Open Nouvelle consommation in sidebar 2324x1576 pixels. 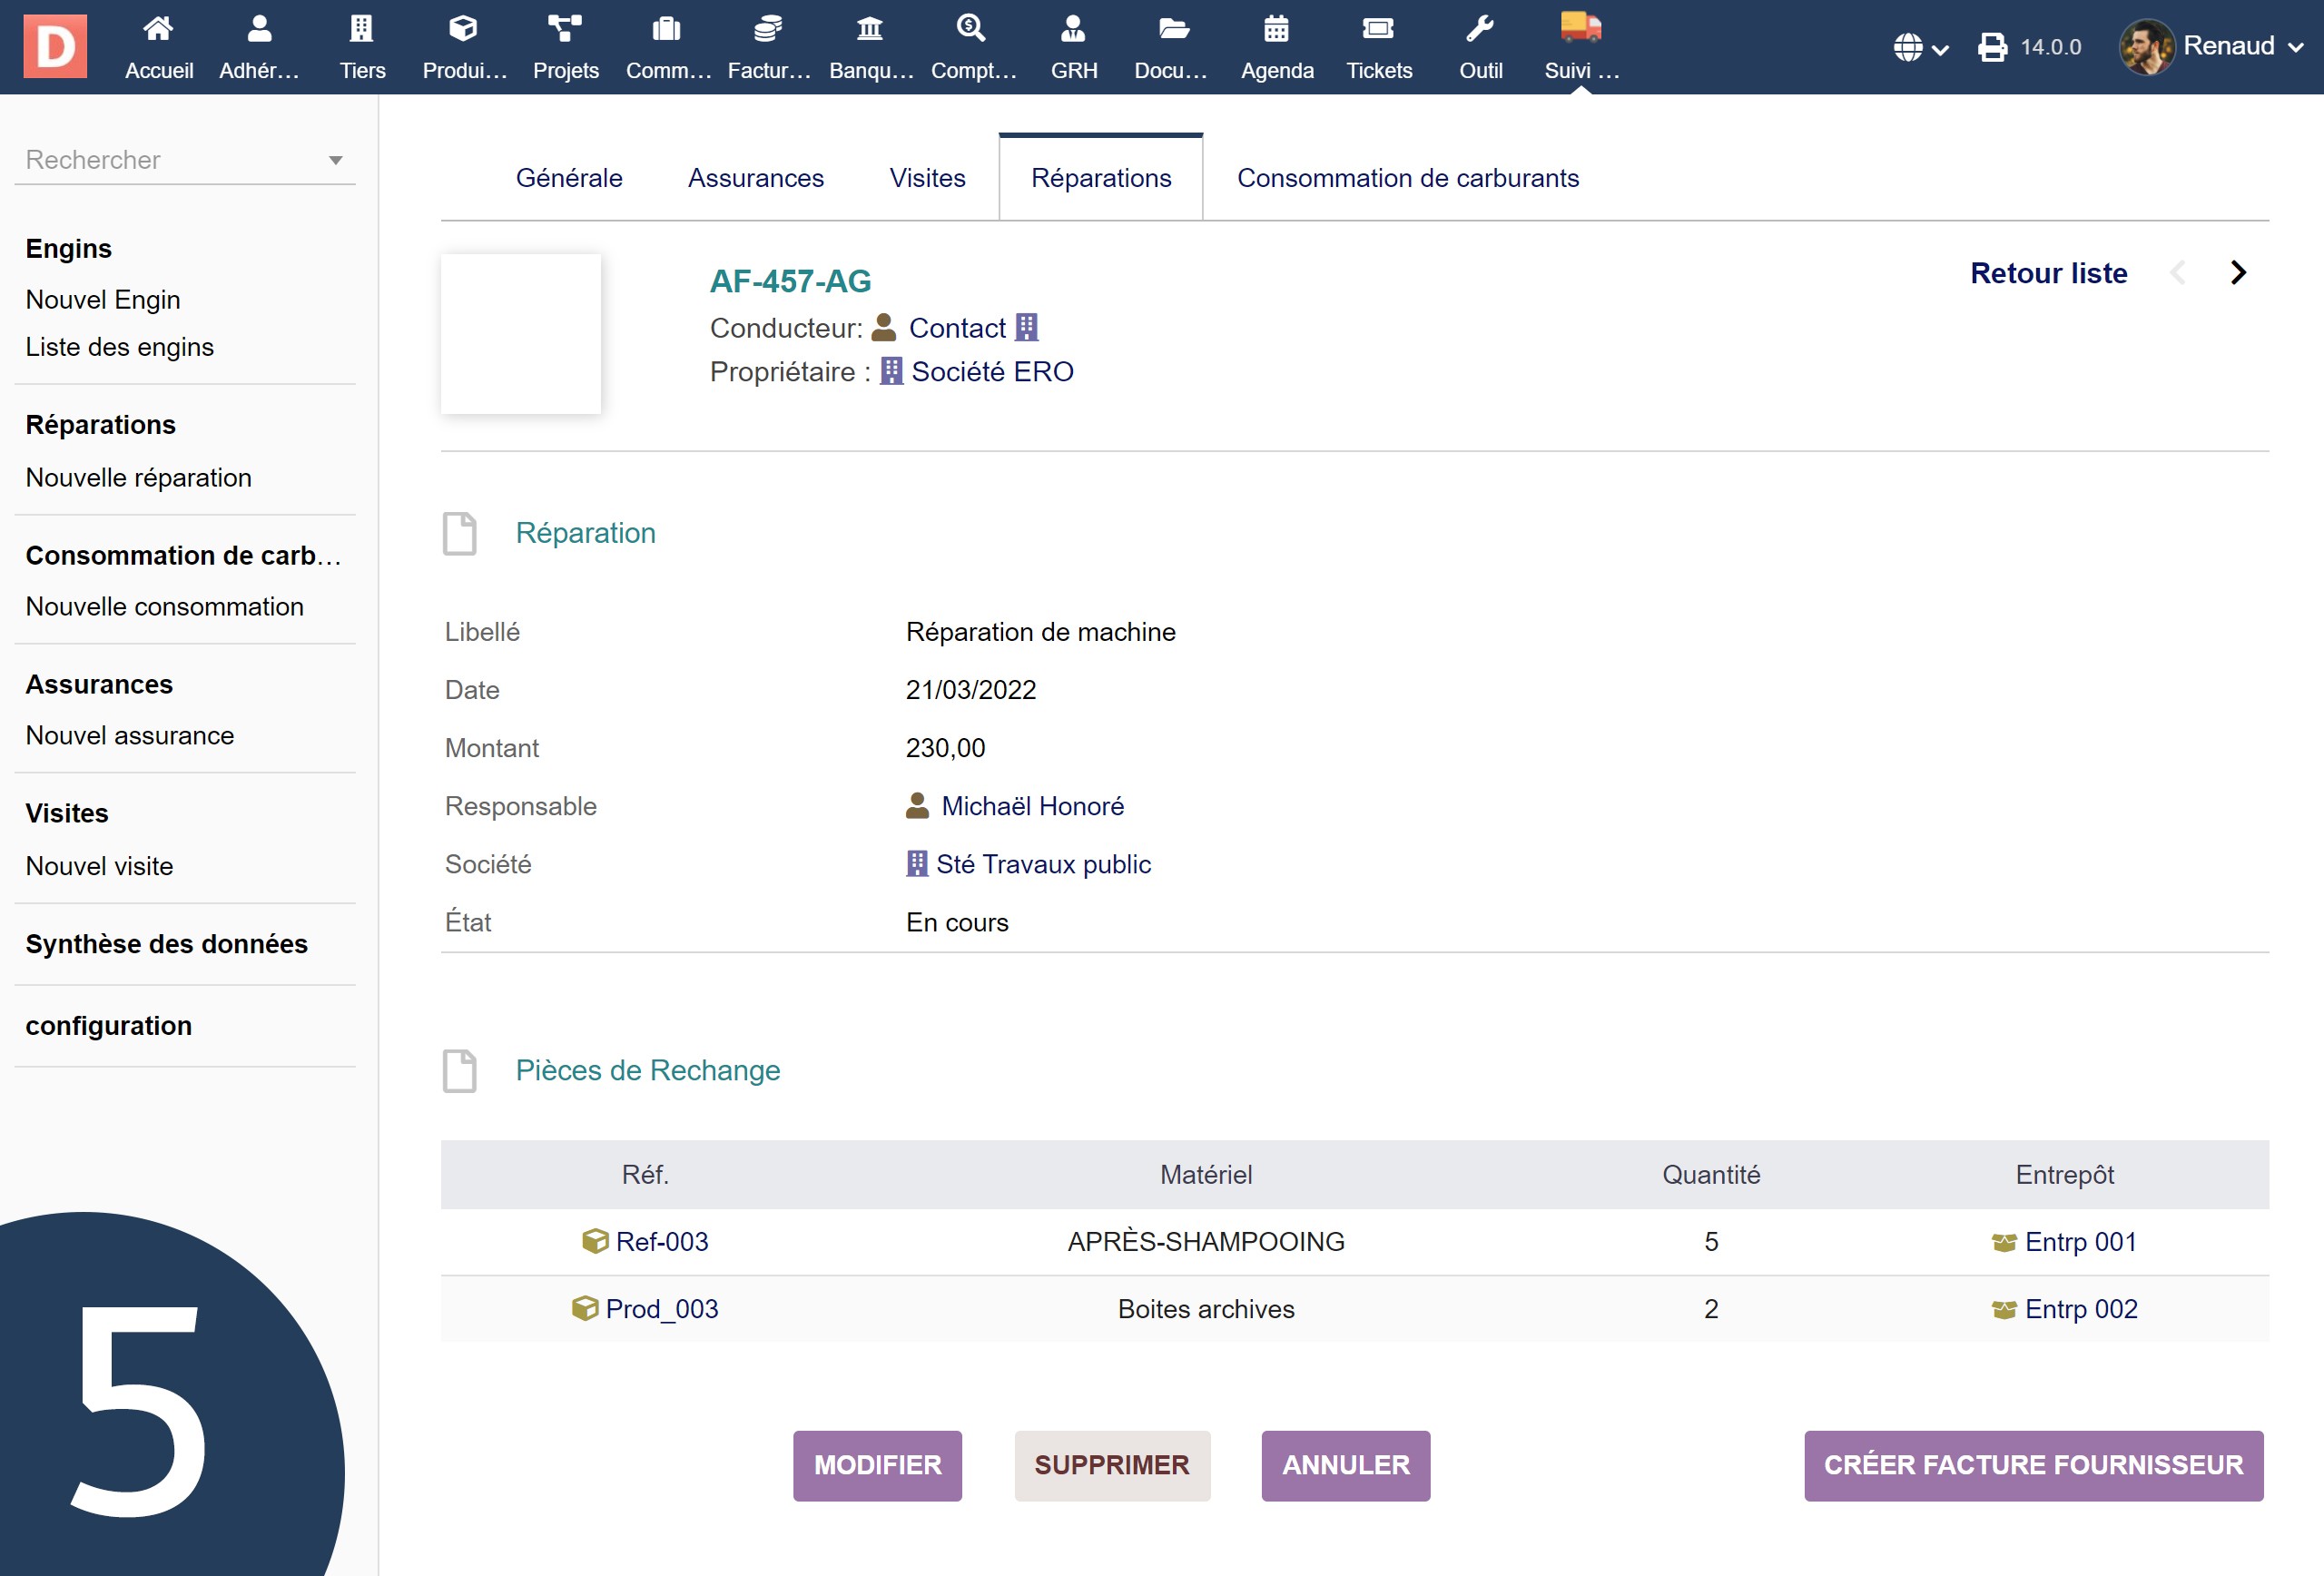point(164,606)
